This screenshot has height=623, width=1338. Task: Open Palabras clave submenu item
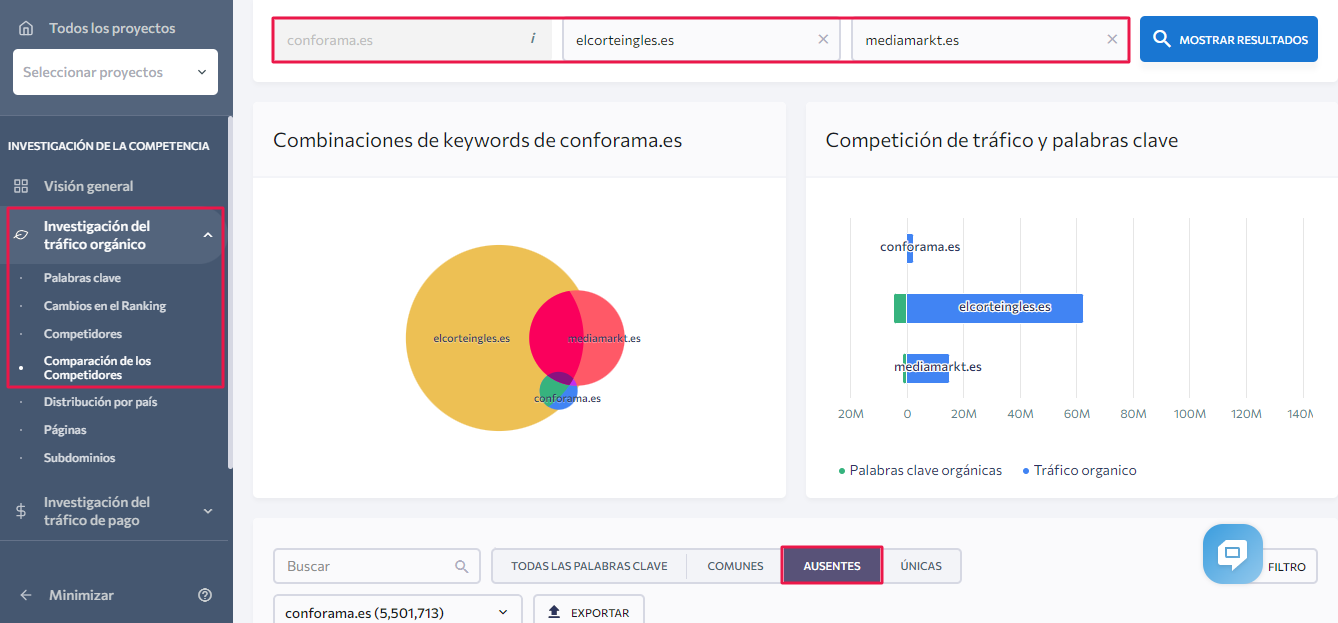tap(82, 278)
